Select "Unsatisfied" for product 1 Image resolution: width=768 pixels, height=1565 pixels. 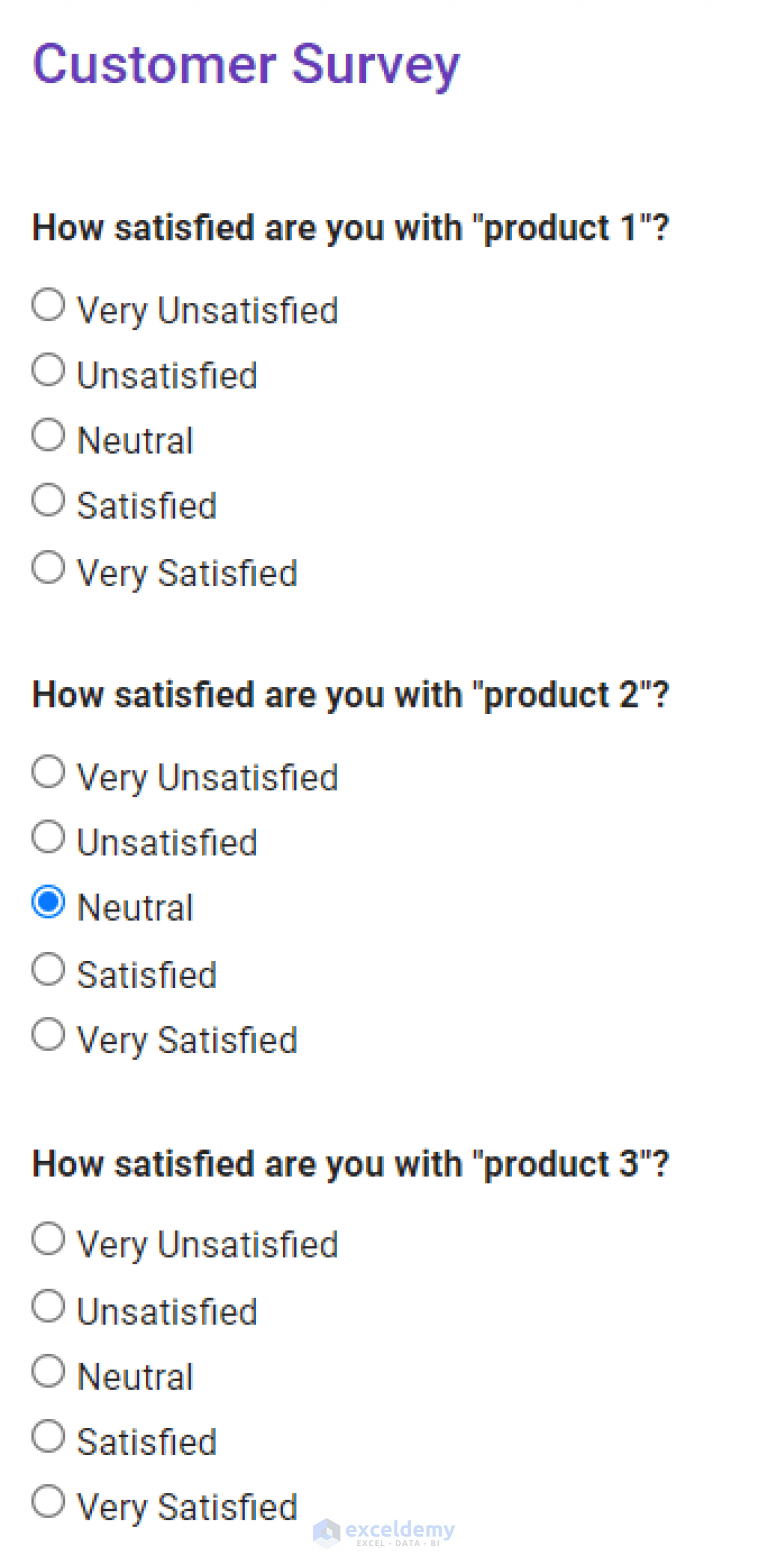[x=48, y=369]
